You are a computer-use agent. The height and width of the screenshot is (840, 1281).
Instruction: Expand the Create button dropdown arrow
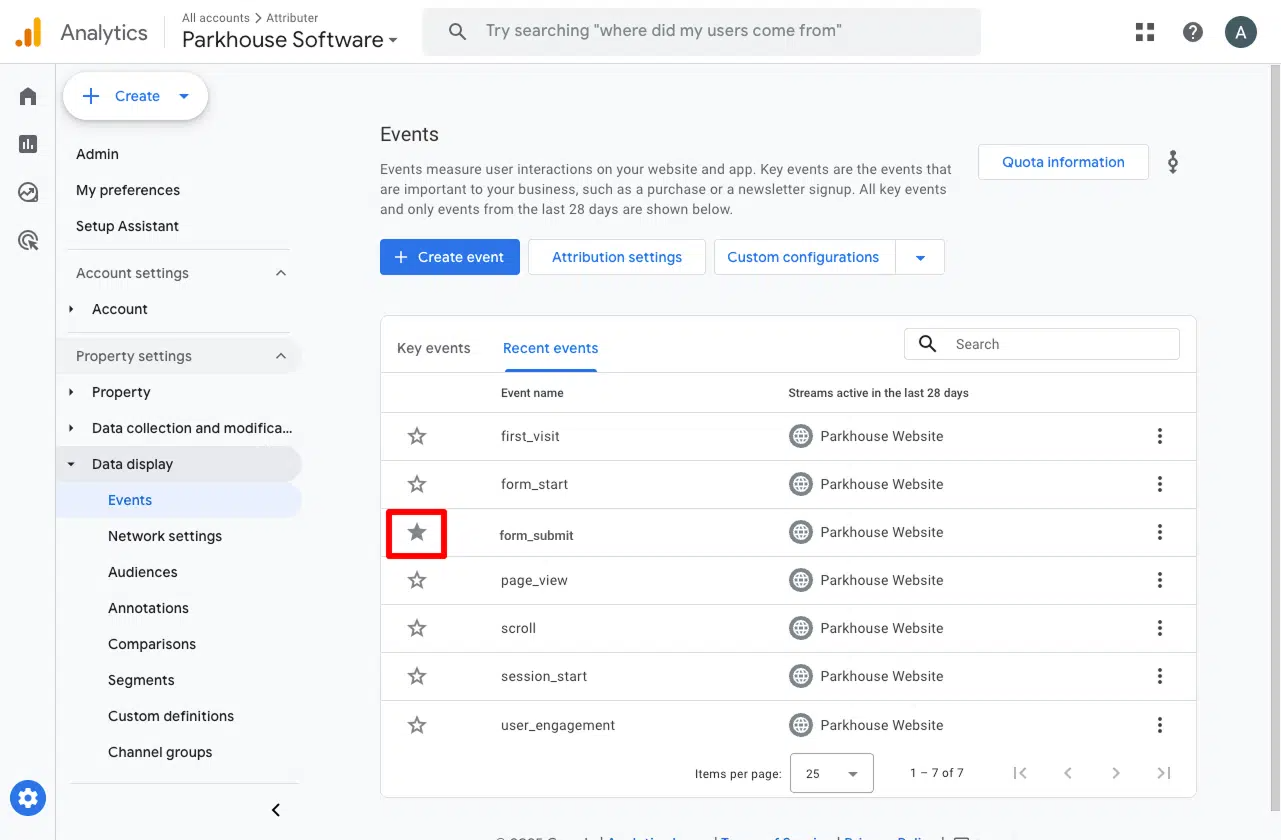click(x=184, y=96)
